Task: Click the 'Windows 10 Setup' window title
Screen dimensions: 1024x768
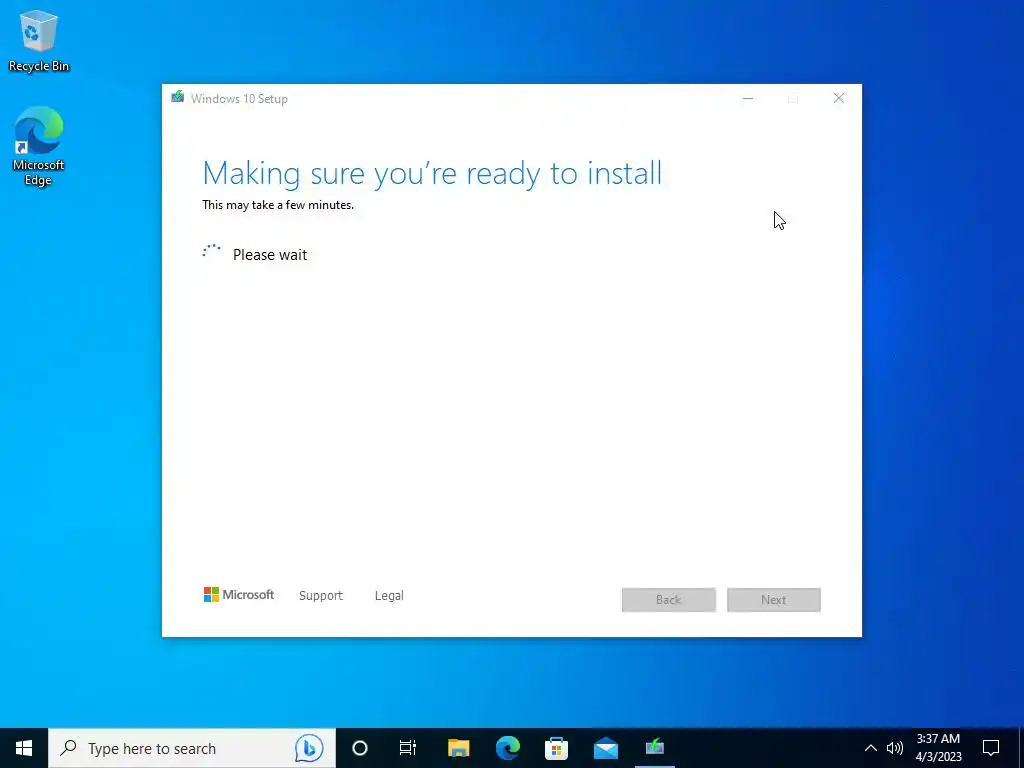Action: [x=239, y=99]
